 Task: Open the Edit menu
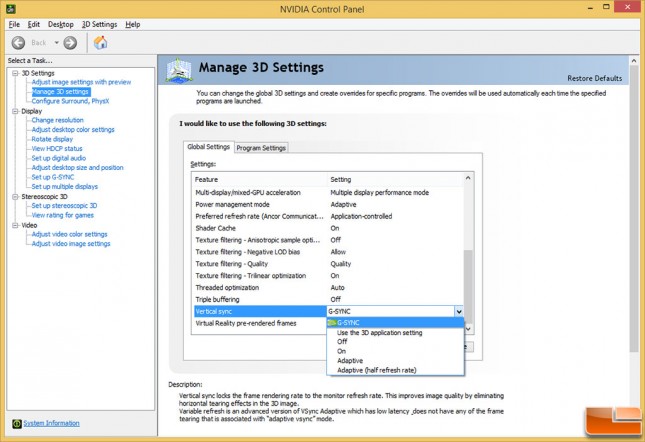(x=34, y=24)
